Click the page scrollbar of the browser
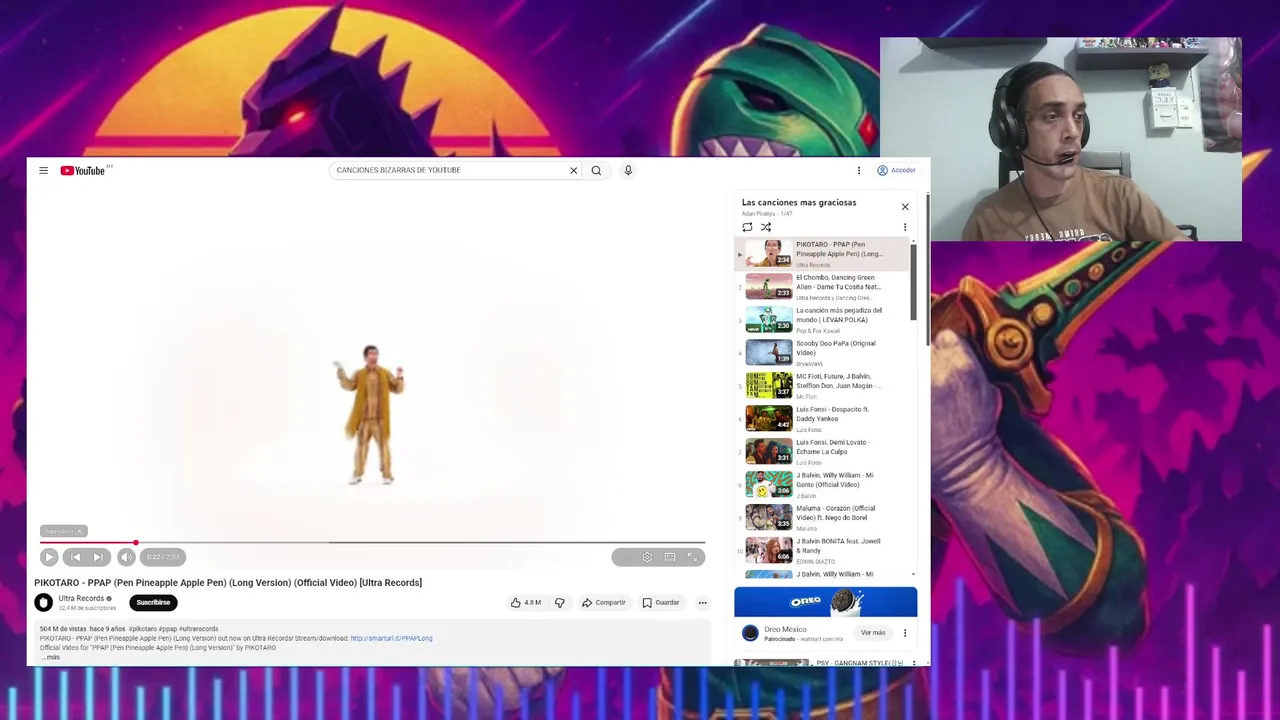Image resolution: width=1280 pixels, height=720 pixels. [x=927, y=270]
